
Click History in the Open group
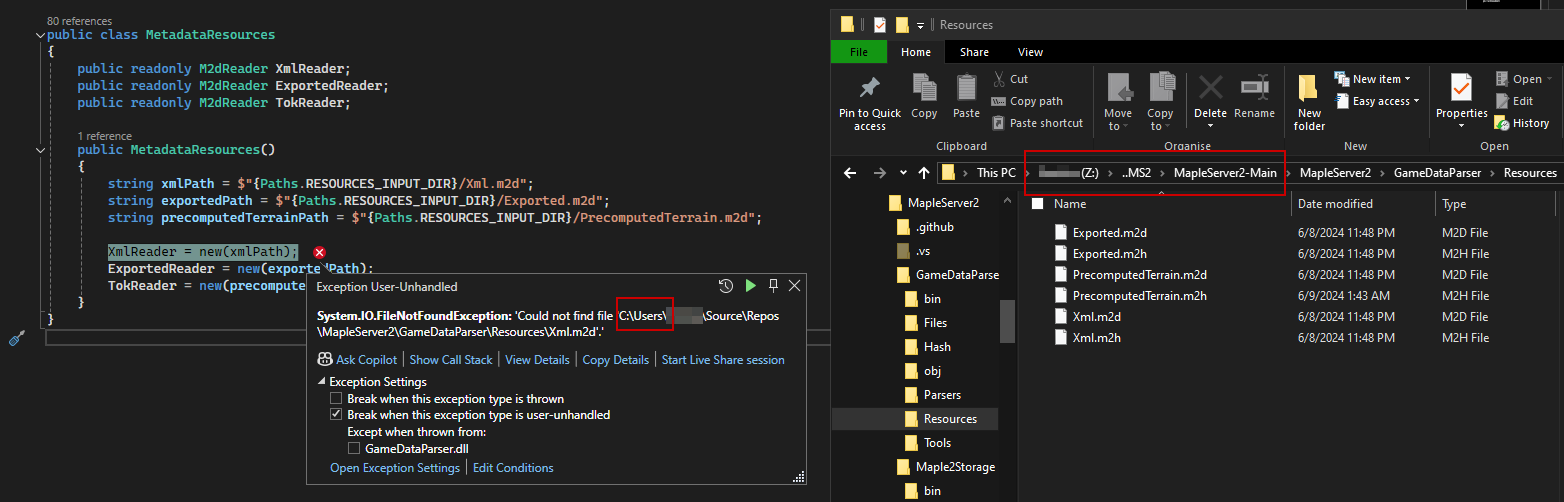pyautogui.click(x=1521, y=123)
